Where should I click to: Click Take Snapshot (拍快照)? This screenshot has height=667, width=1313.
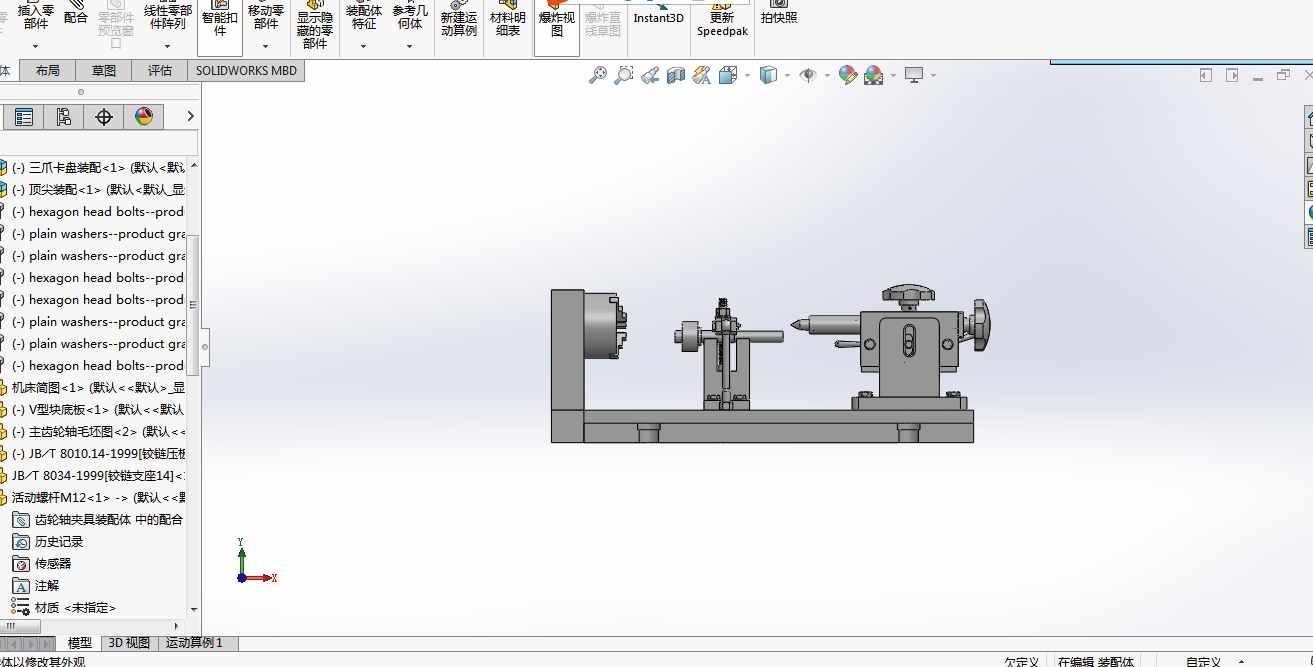(x=778, y=14)
